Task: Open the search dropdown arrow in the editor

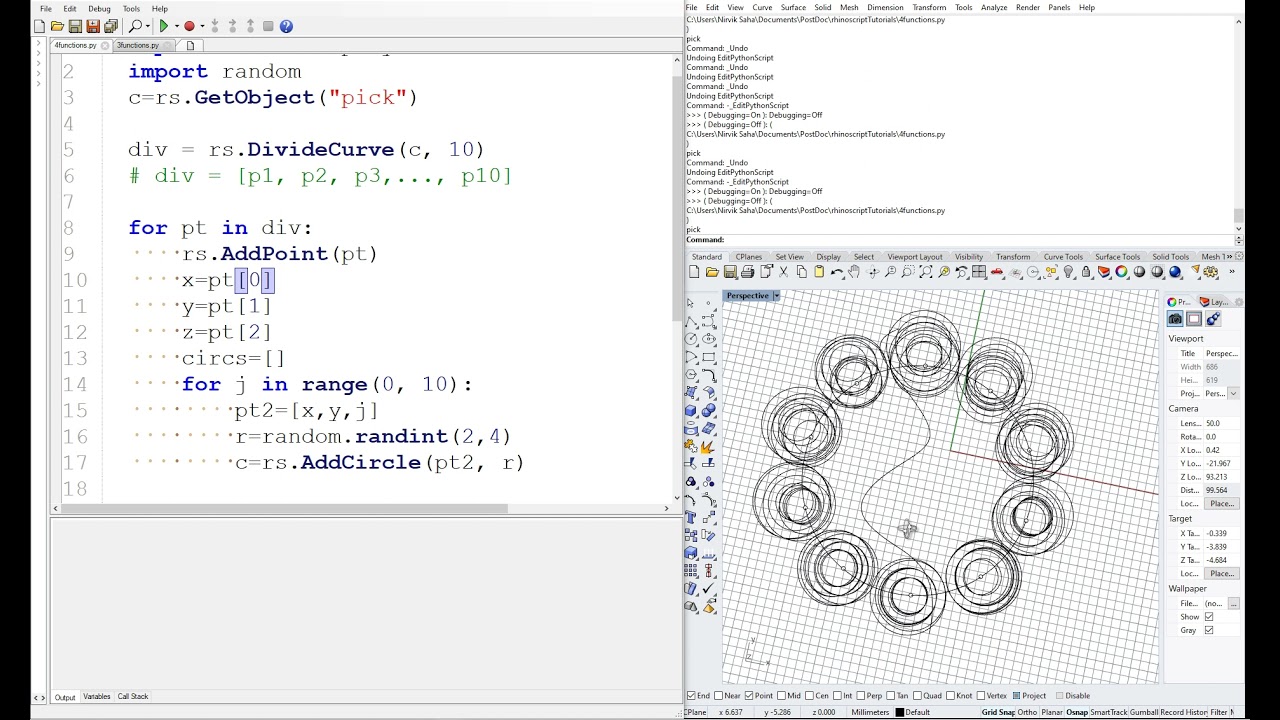Action: click(x=148, y=26)
